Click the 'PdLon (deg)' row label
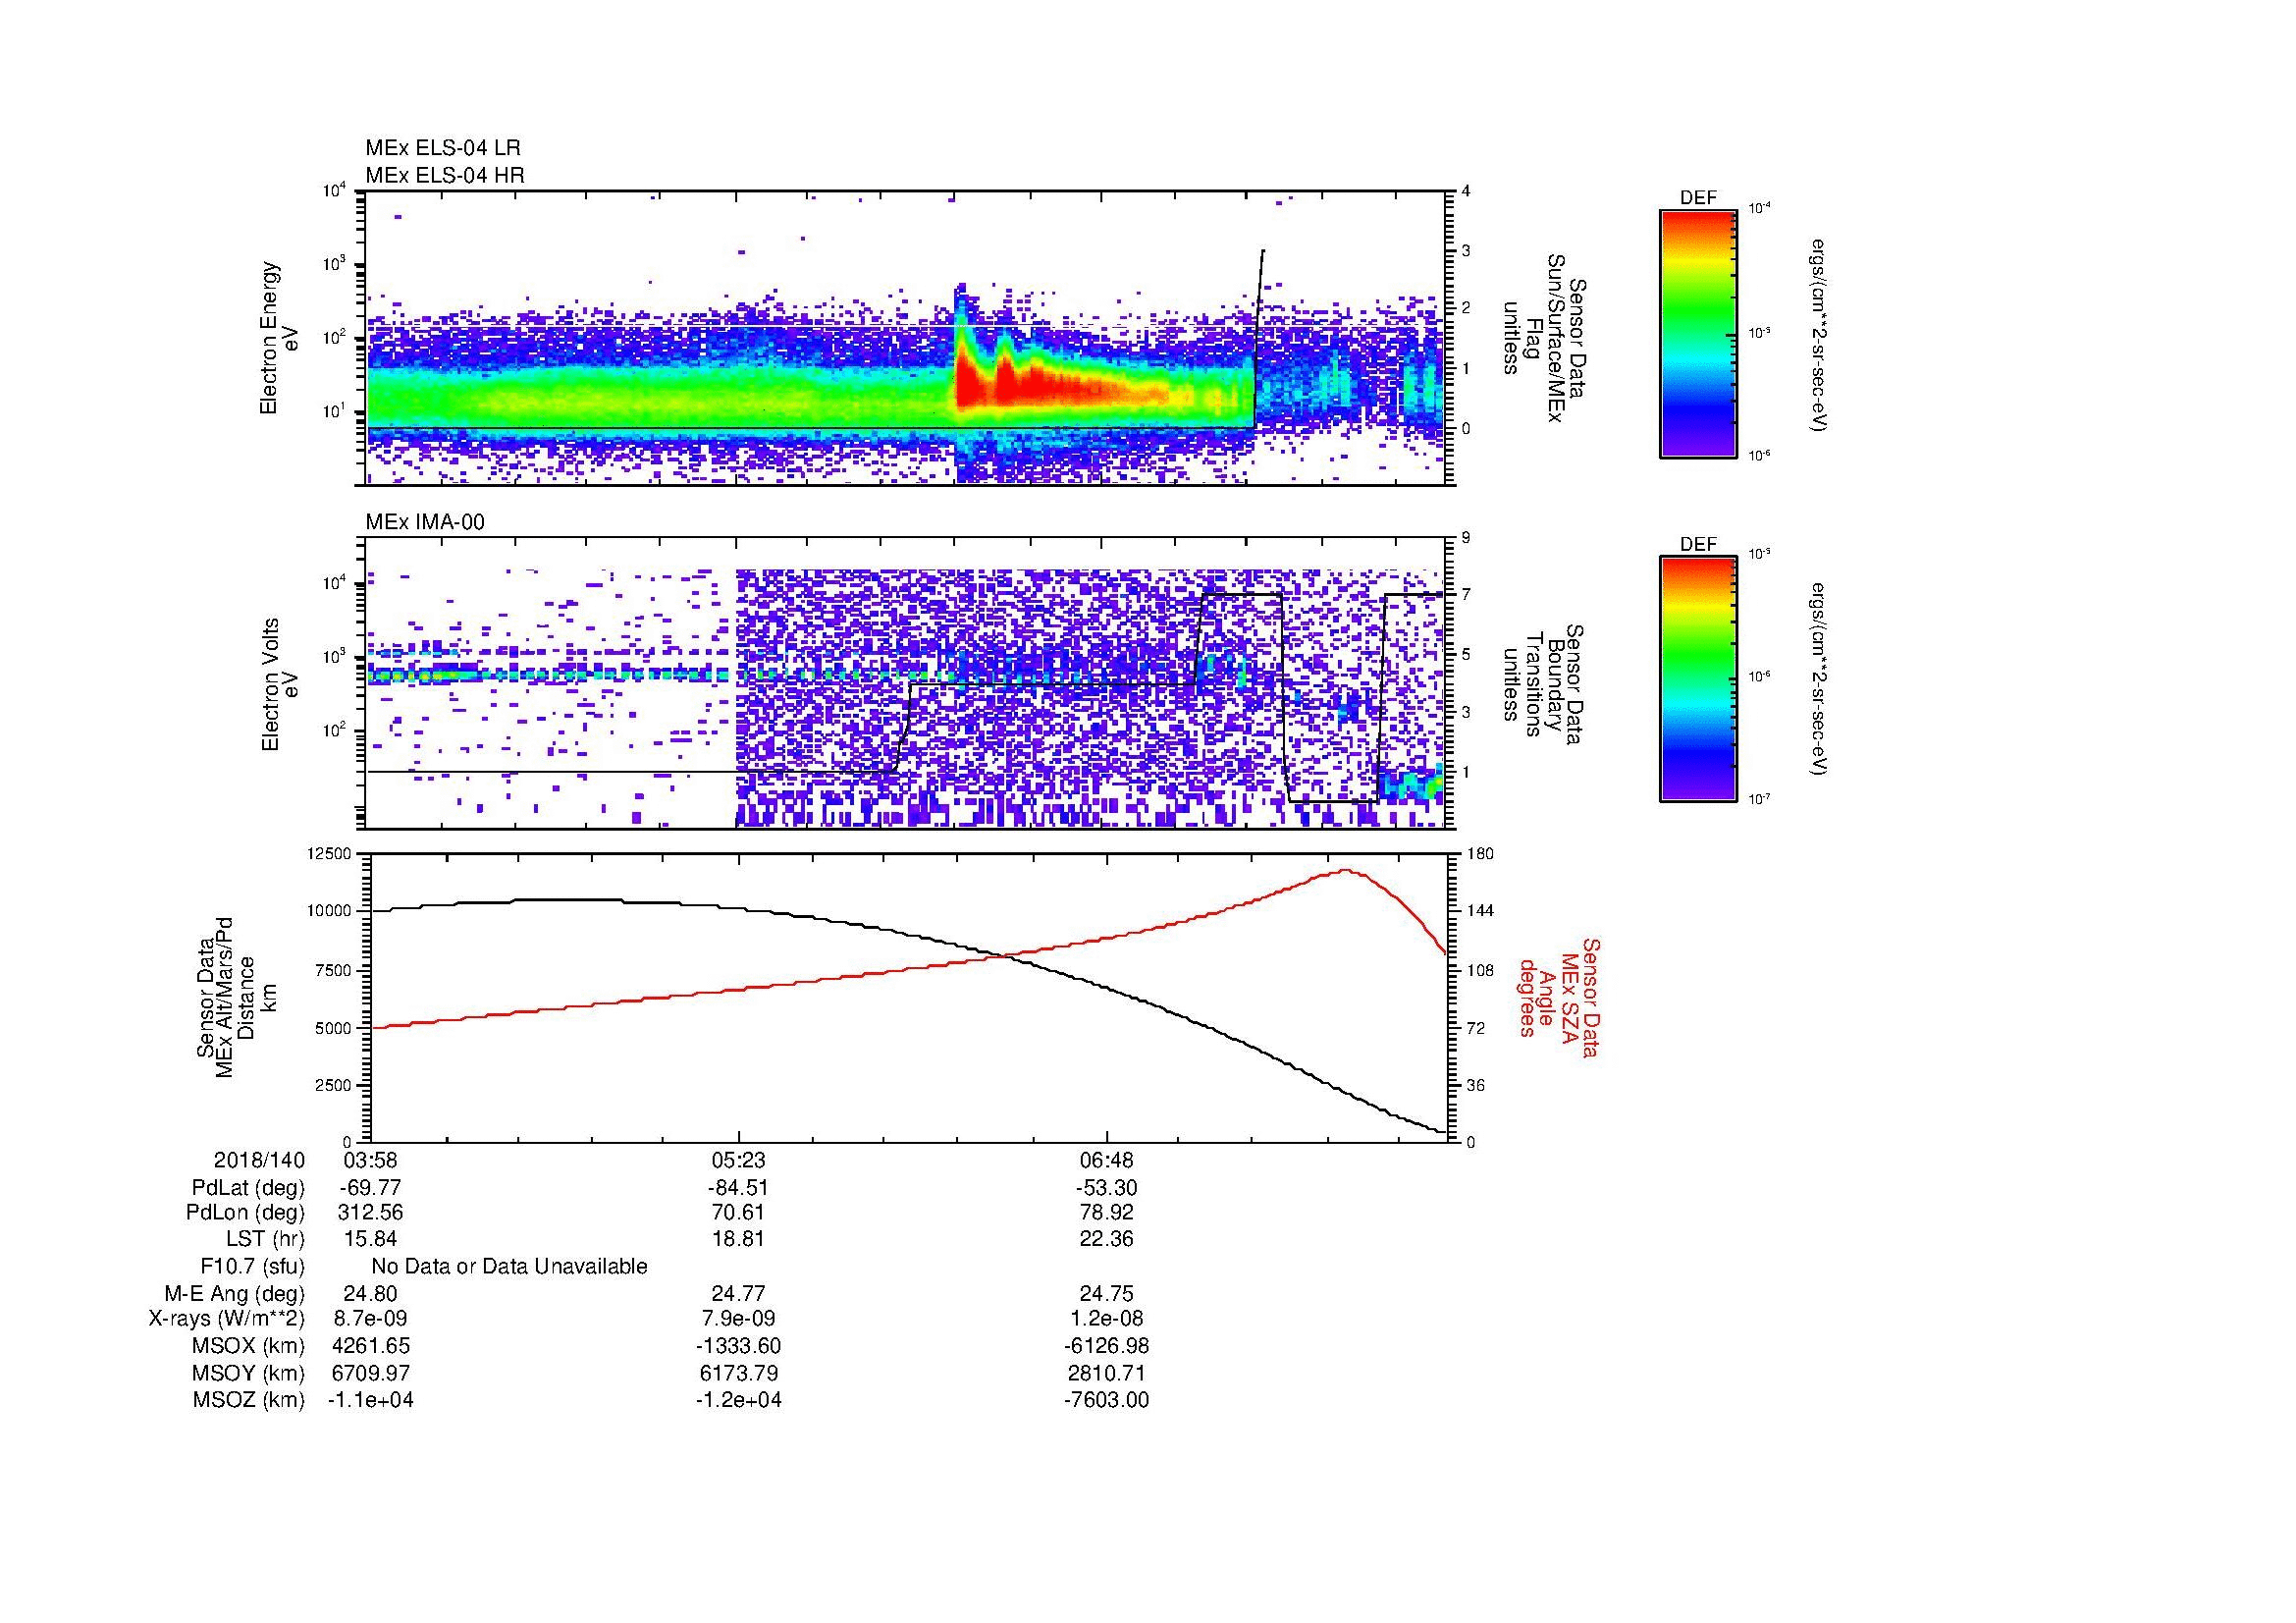 click(x=245, y=1213)
